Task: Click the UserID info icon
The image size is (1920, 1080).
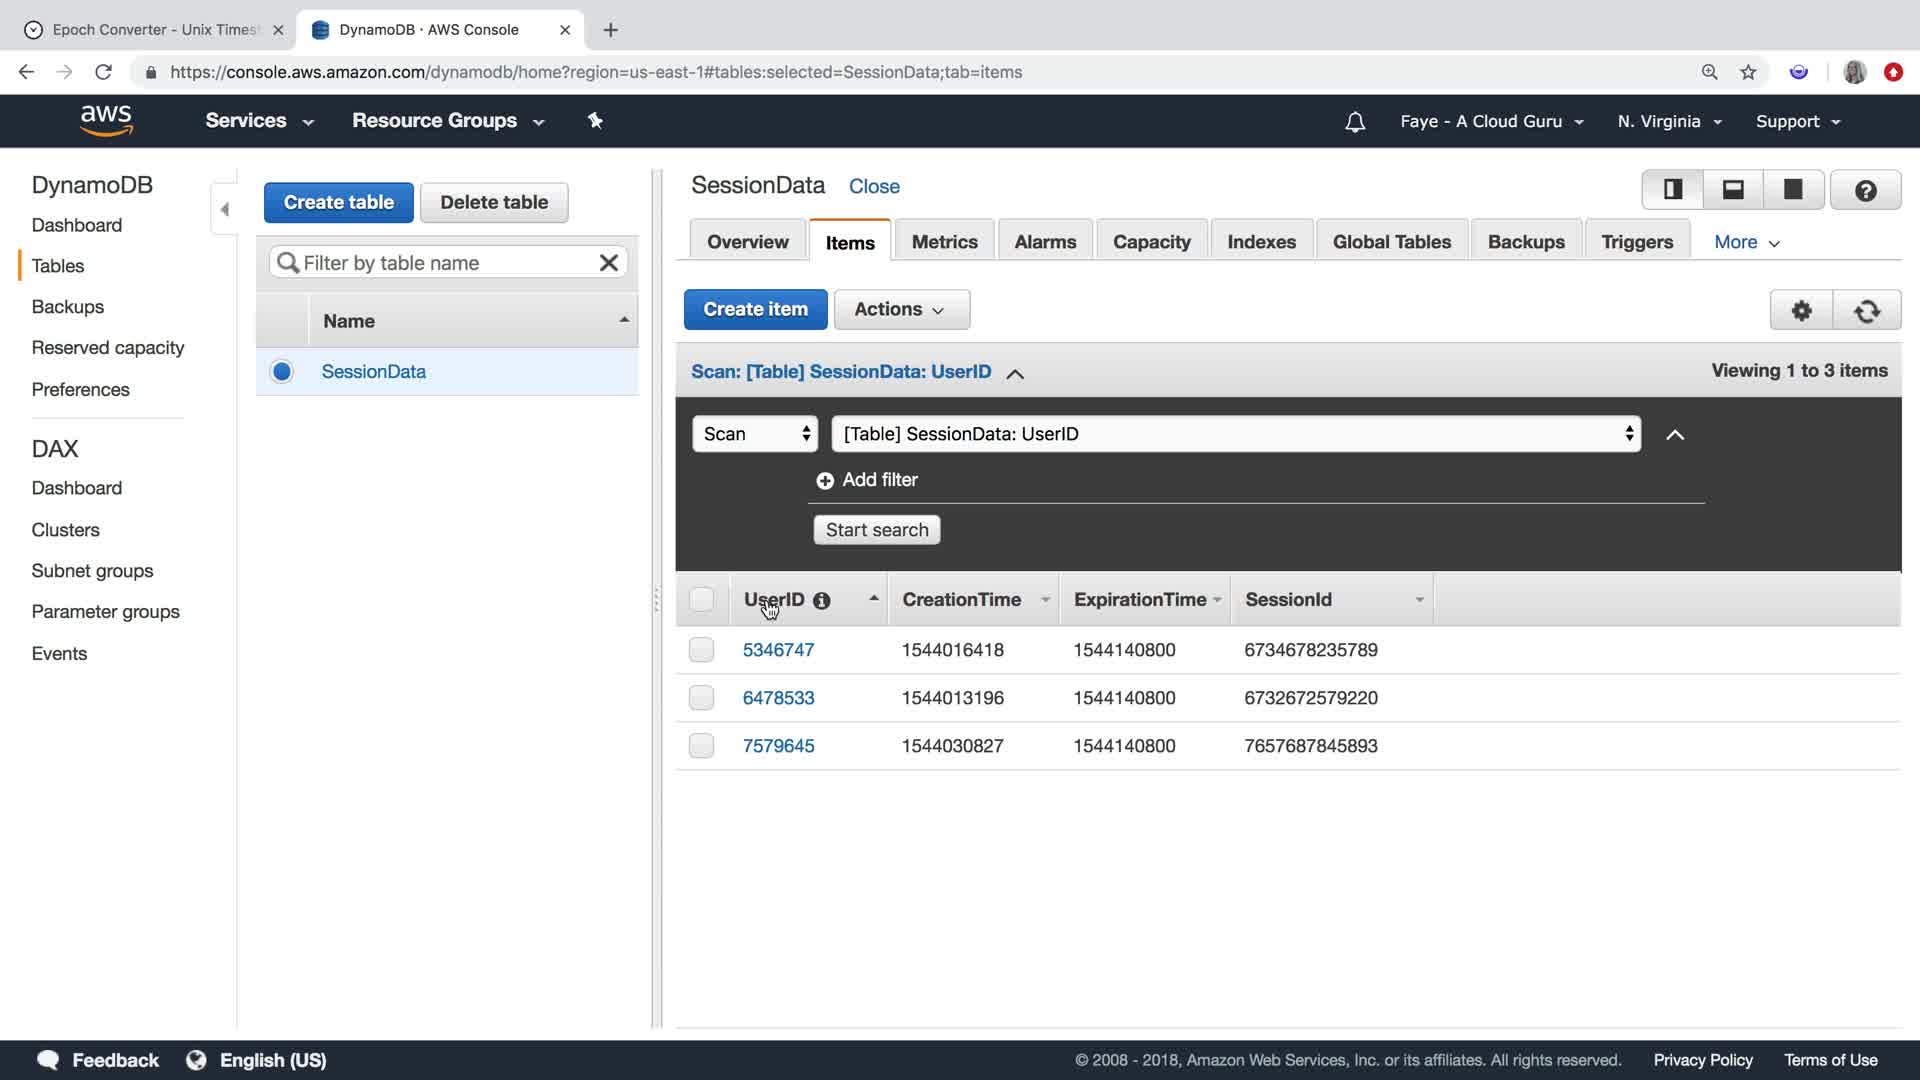Action: pos(821,601)
